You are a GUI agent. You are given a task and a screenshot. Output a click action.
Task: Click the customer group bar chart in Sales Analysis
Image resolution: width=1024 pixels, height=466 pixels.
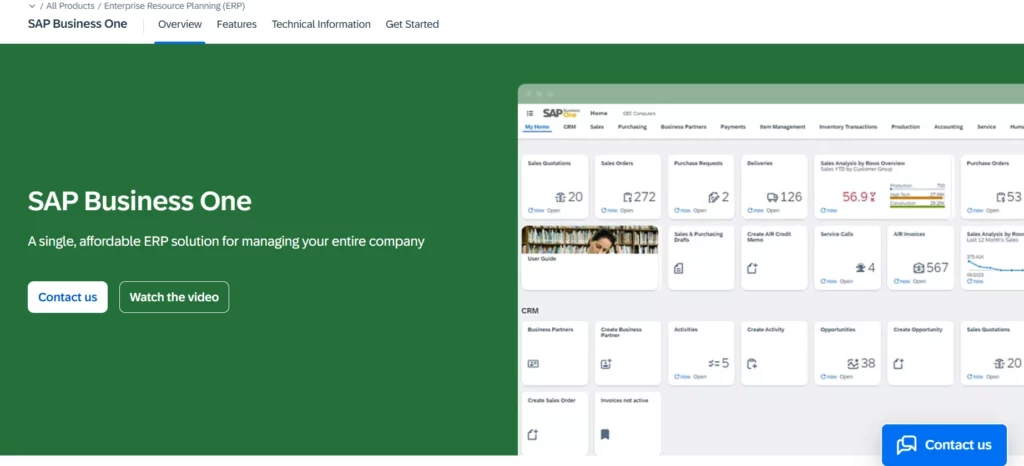[917, 195]
